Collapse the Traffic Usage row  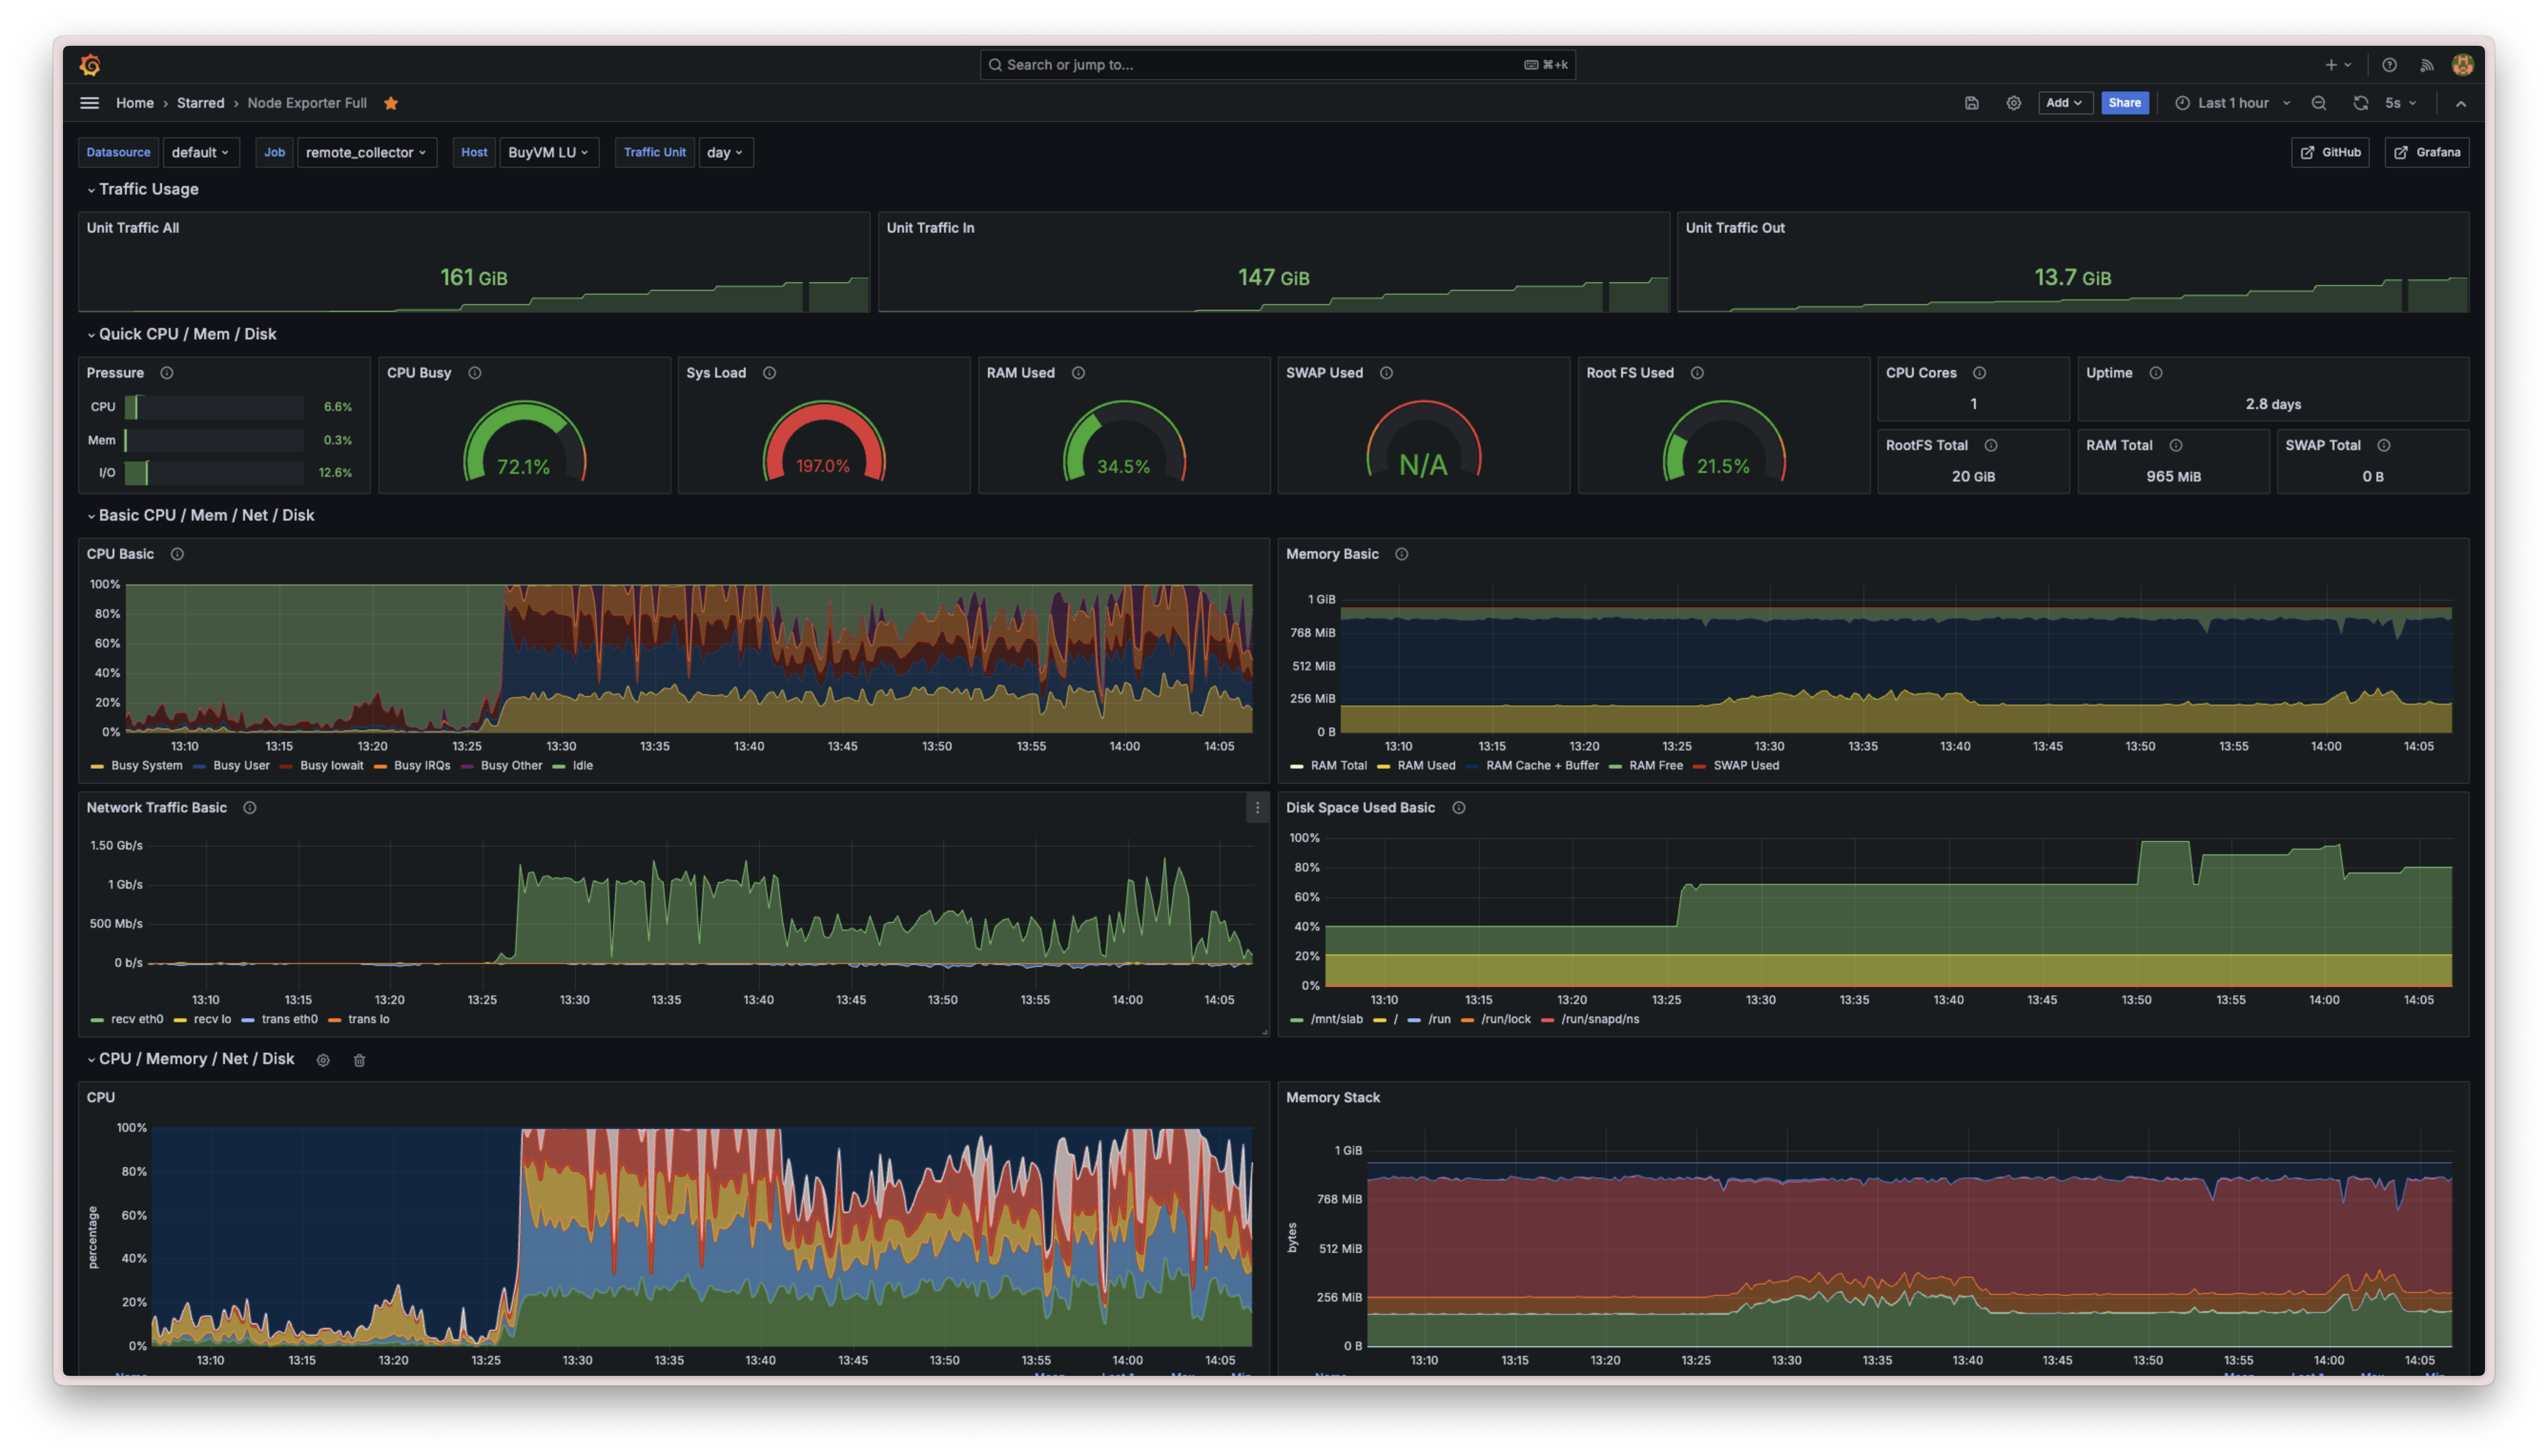[x=148, y=189]
